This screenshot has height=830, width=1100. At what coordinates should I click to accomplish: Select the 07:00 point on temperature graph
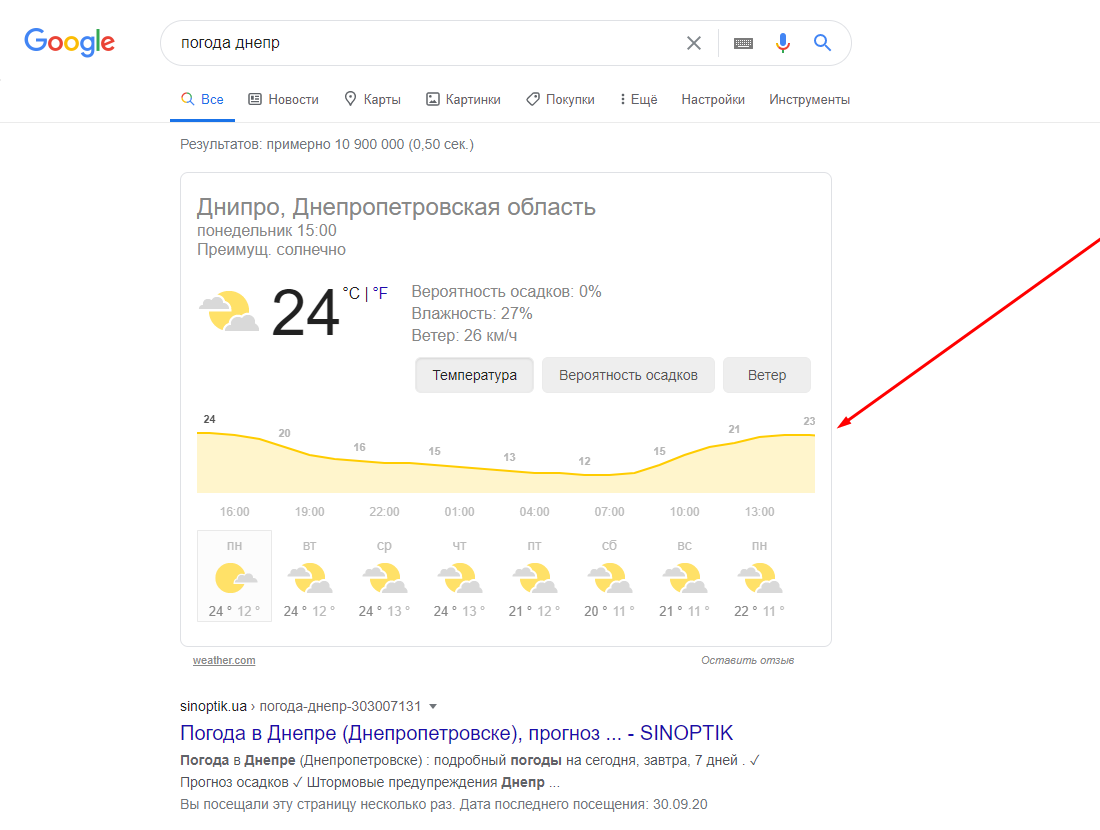click(609, 475)
